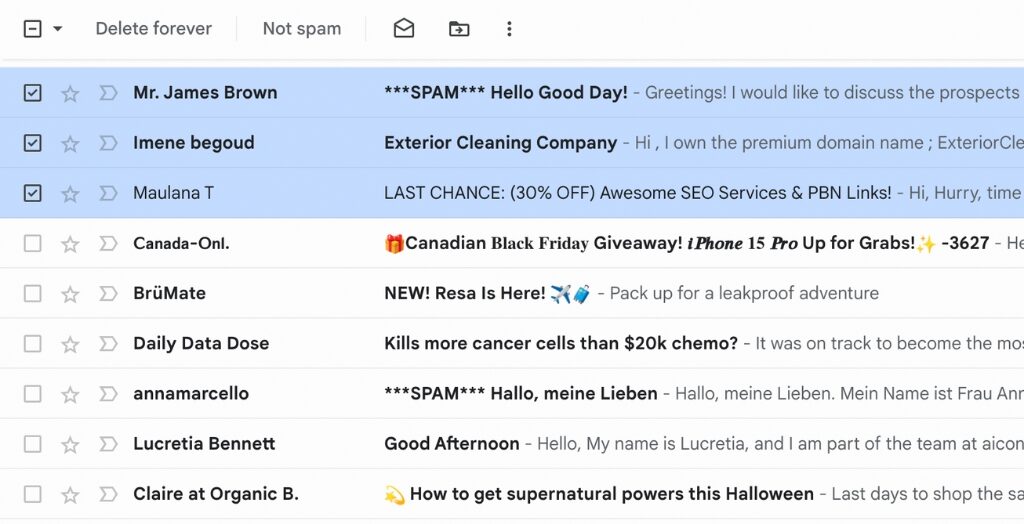
Task: Select the annamarcello email checkbox
Action: pyautogui.click(x=33, y=394)
